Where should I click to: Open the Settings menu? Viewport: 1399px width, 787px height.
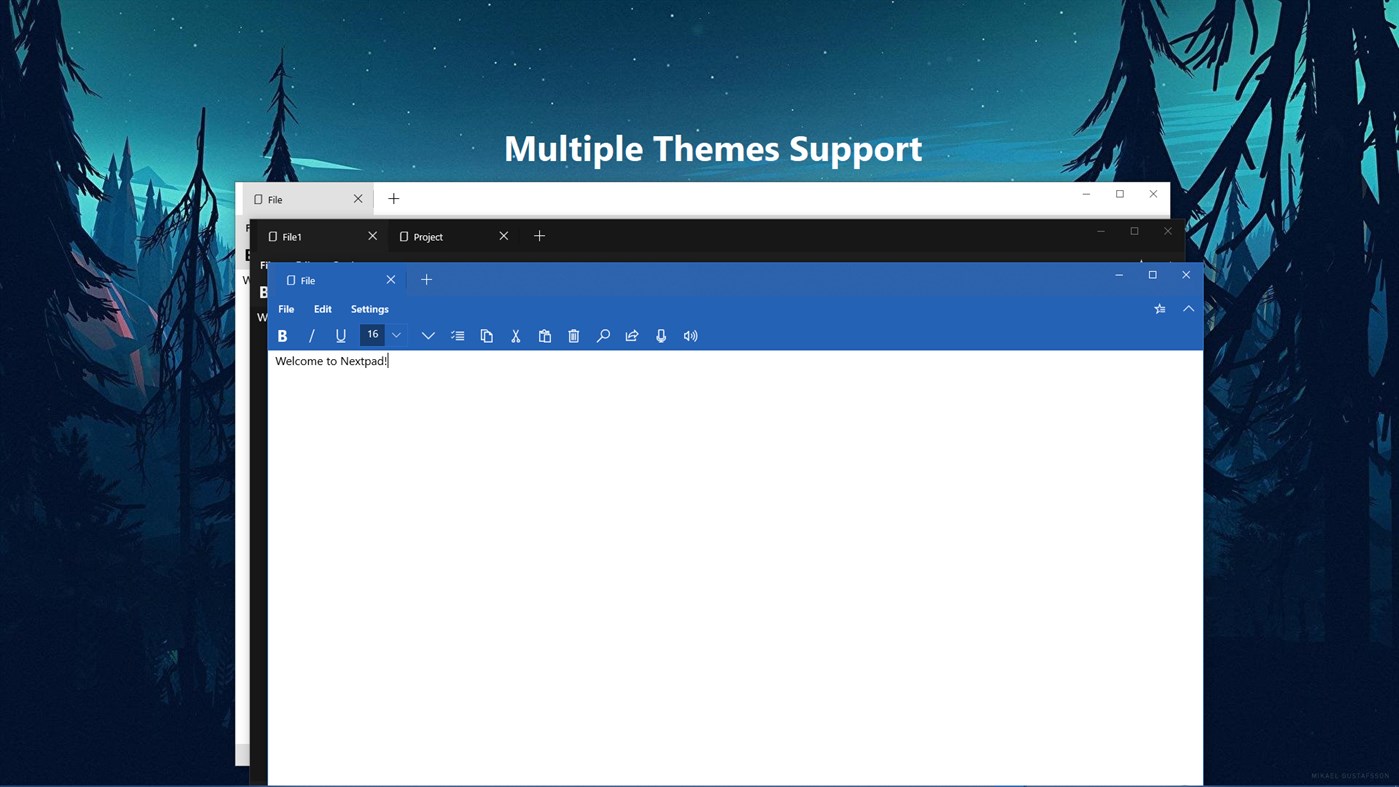click(x=369, y=308)
